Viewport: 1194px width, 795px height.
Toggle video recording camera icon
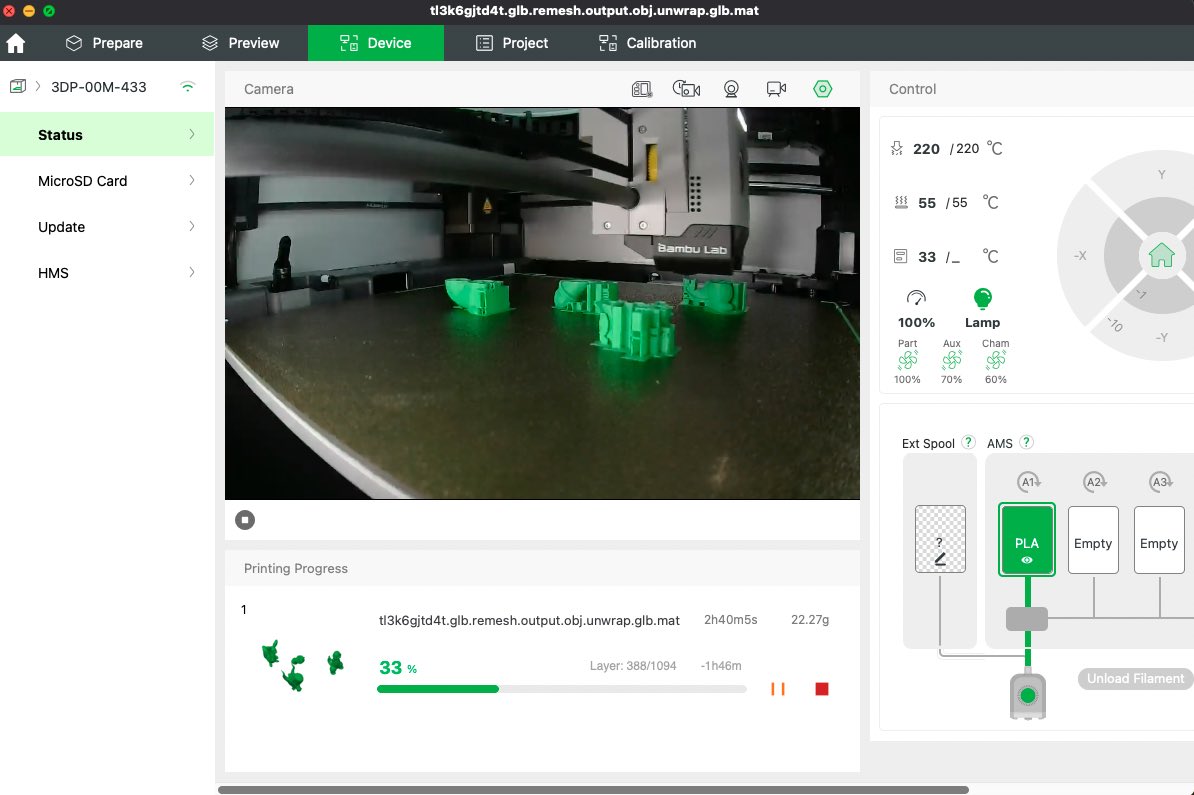click(776, 89)
